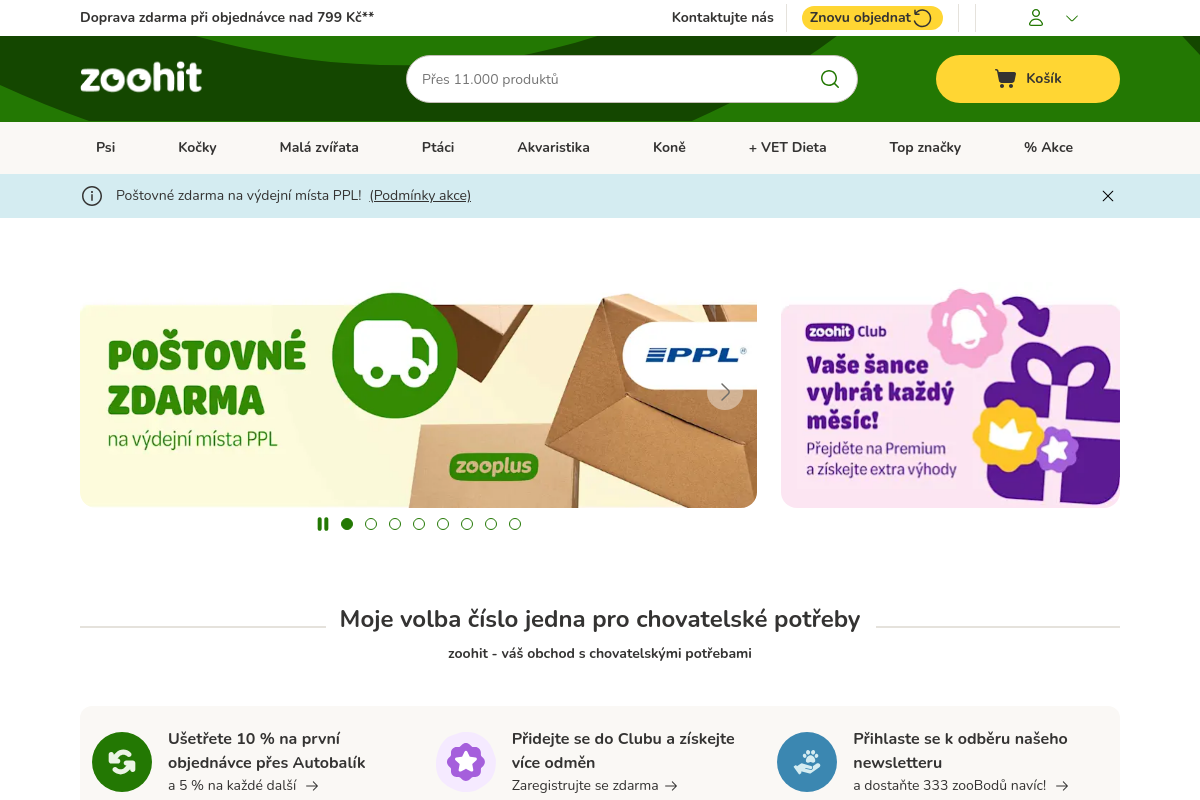Open the Akvaristika category menu

[553, 147]
